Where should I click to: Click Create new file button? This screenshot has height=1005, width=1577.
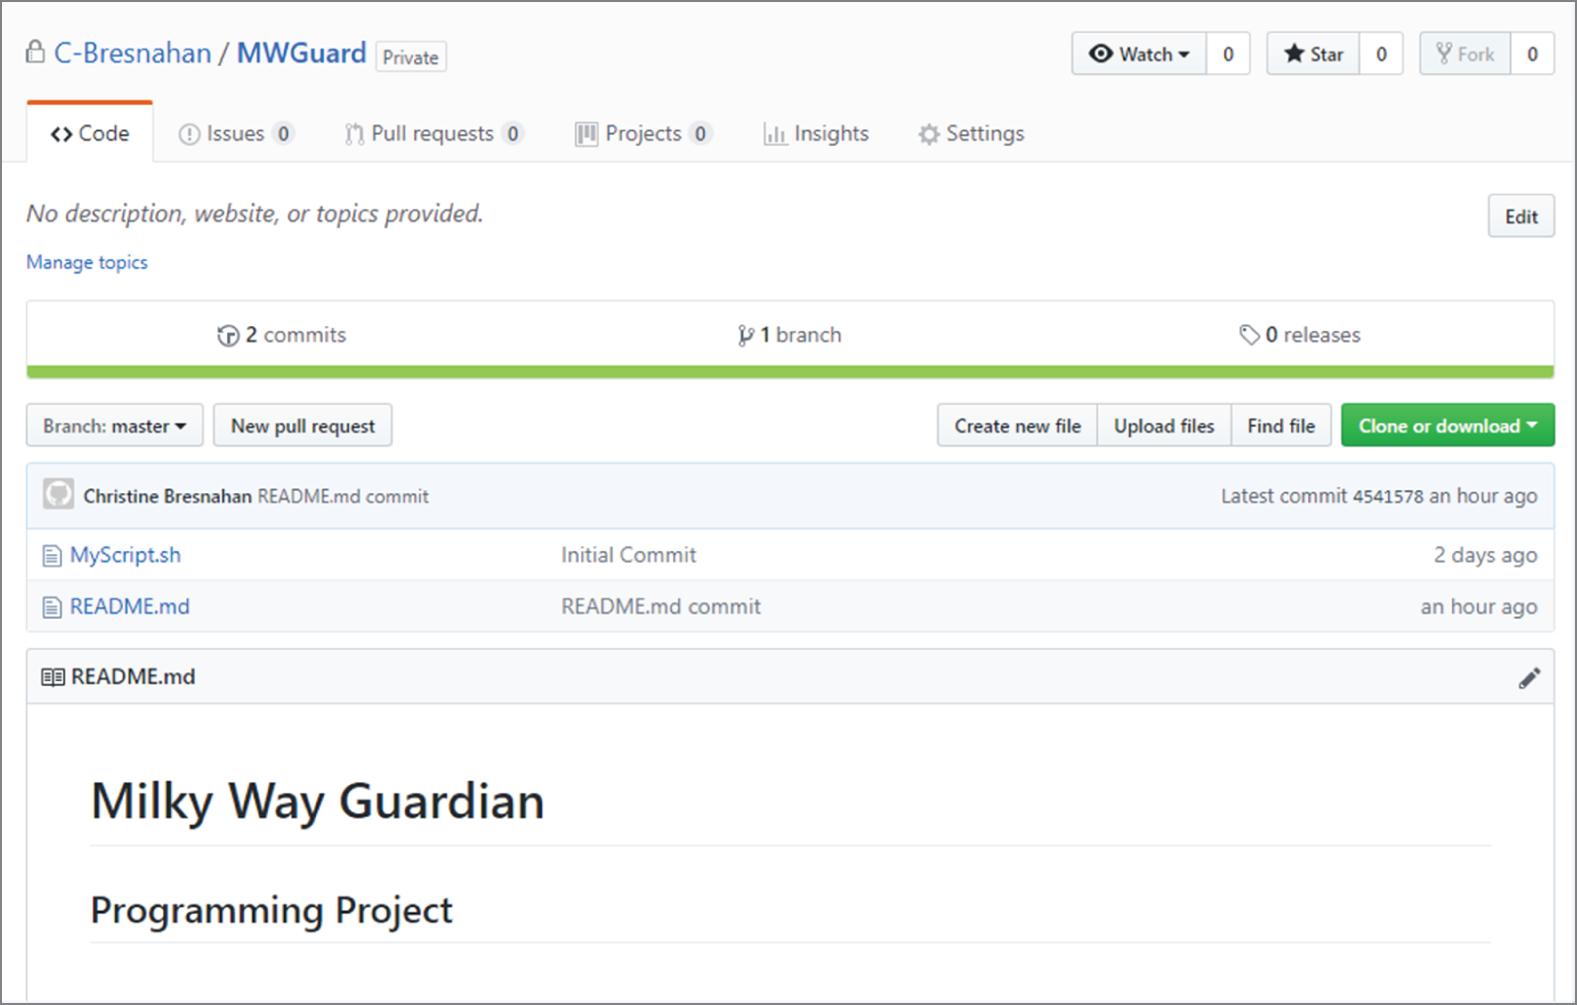1017,425
